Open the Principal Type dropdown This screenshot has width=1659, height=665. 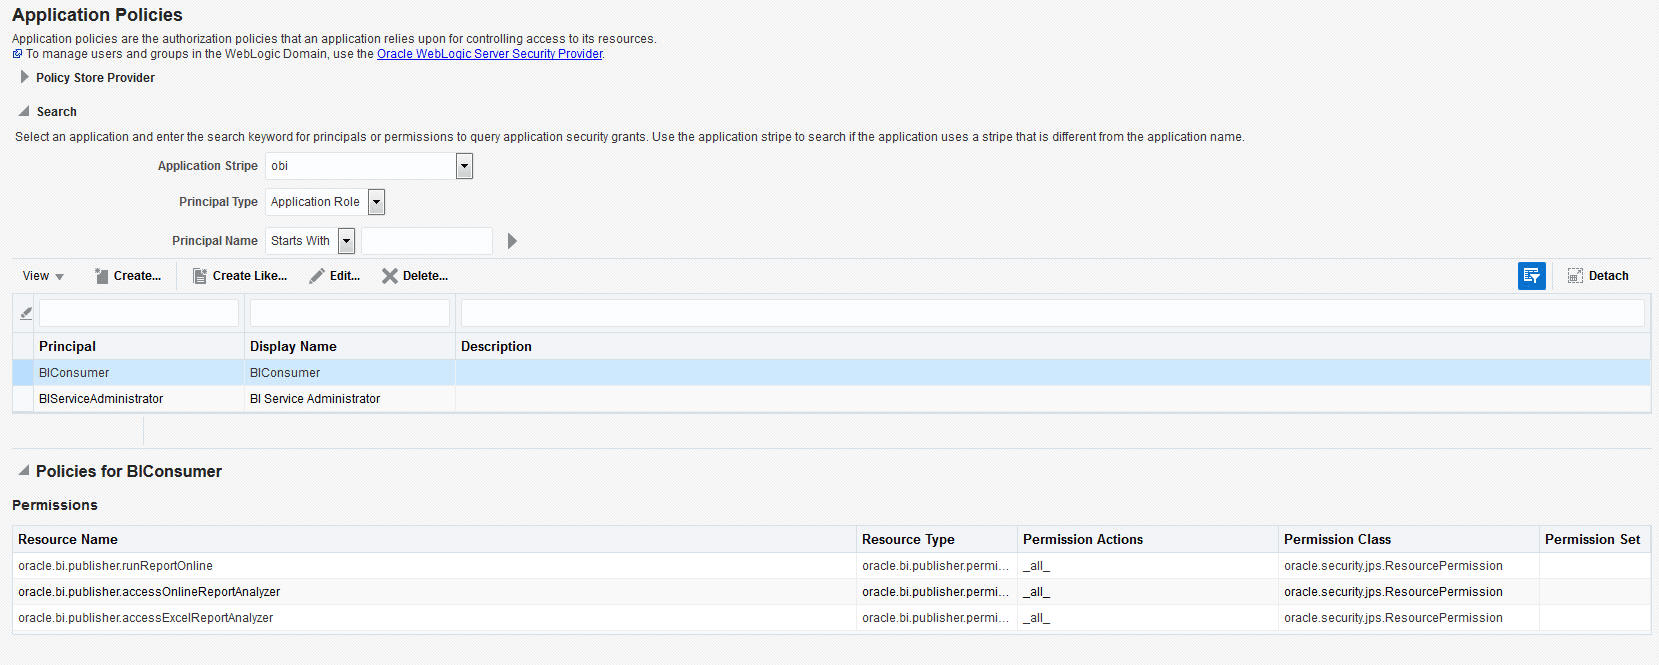376,202
